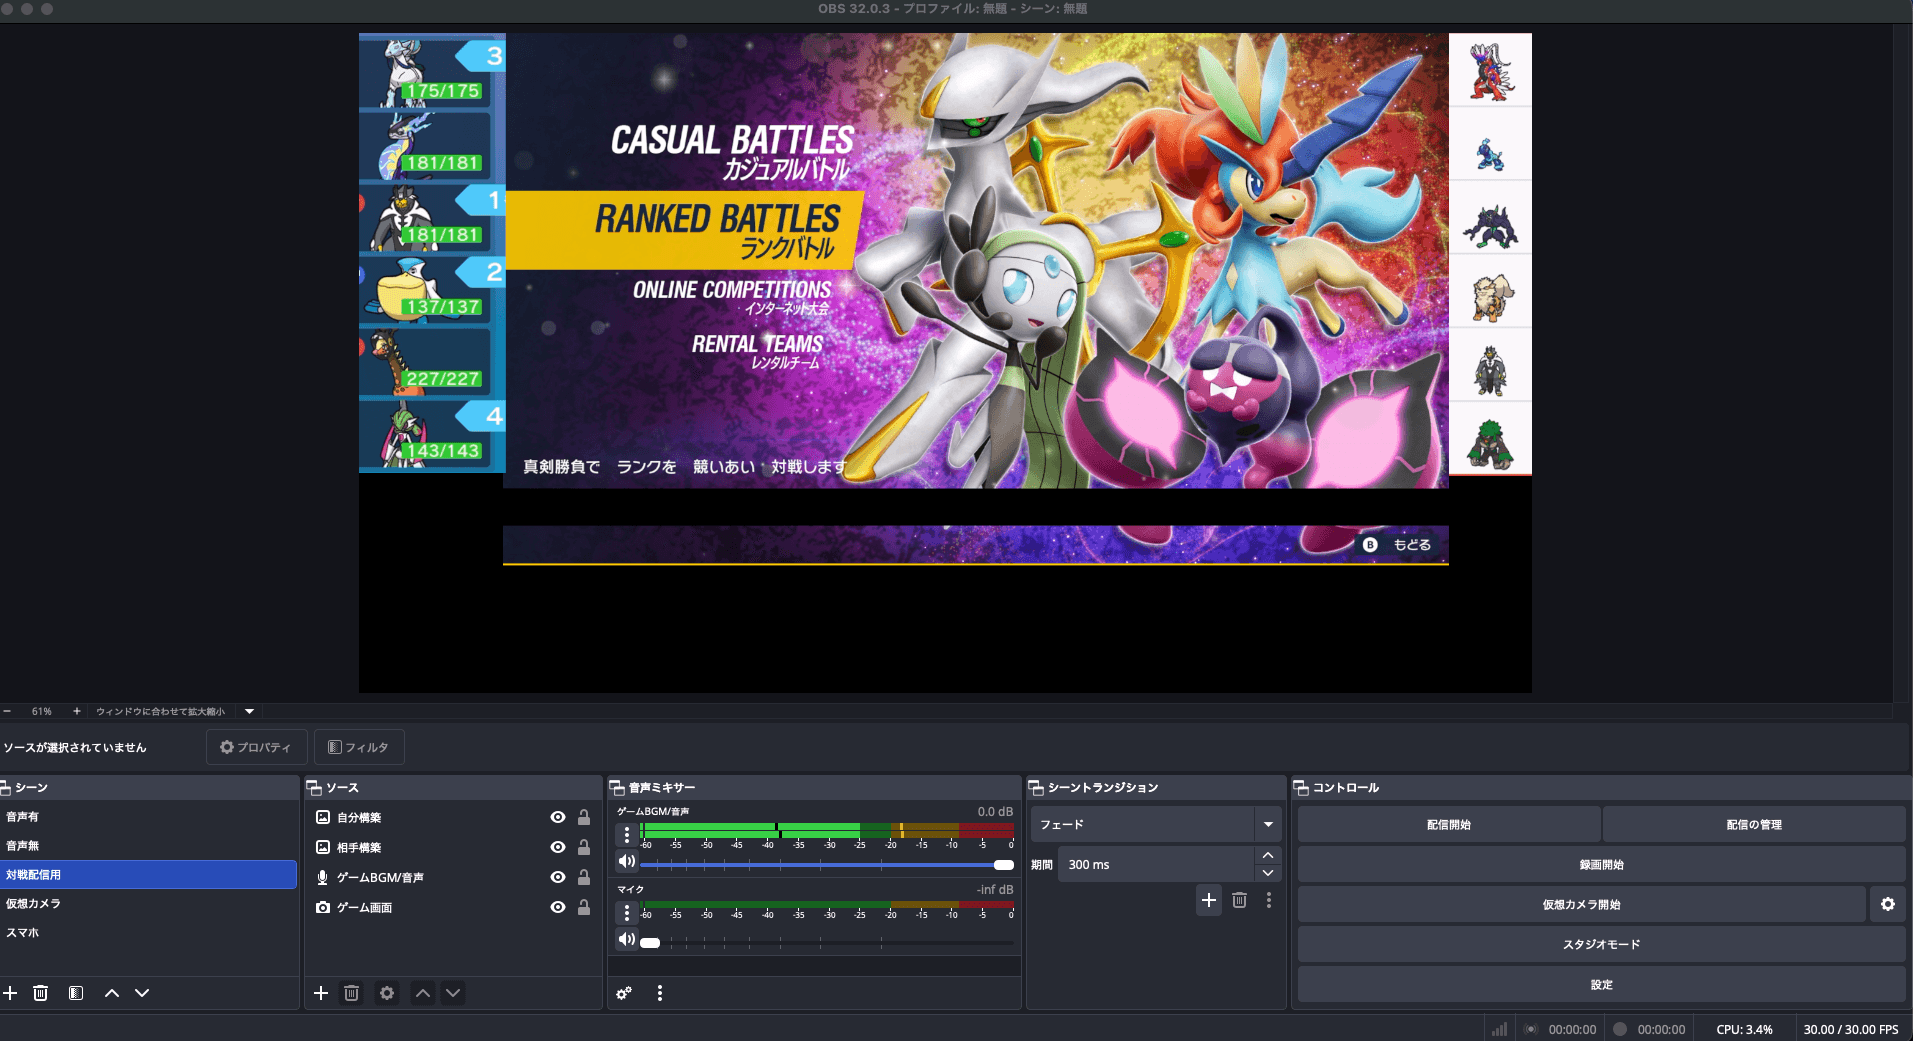Lock the ゲーム画面 source with the padlock
This screenshot has width=1913, height=1041.
coord(585,908)
